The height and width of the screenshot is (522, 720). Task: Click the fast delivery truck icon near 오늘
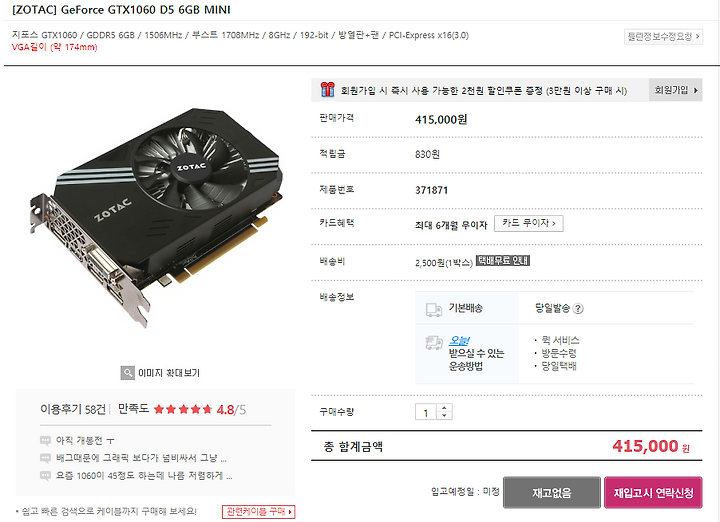(433, 342)
